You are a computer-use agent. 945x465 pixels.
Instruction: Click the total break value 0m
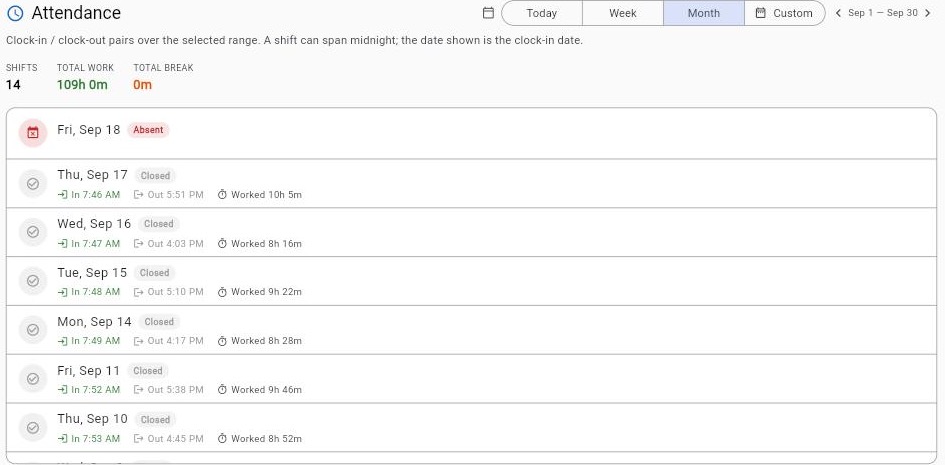142,85
